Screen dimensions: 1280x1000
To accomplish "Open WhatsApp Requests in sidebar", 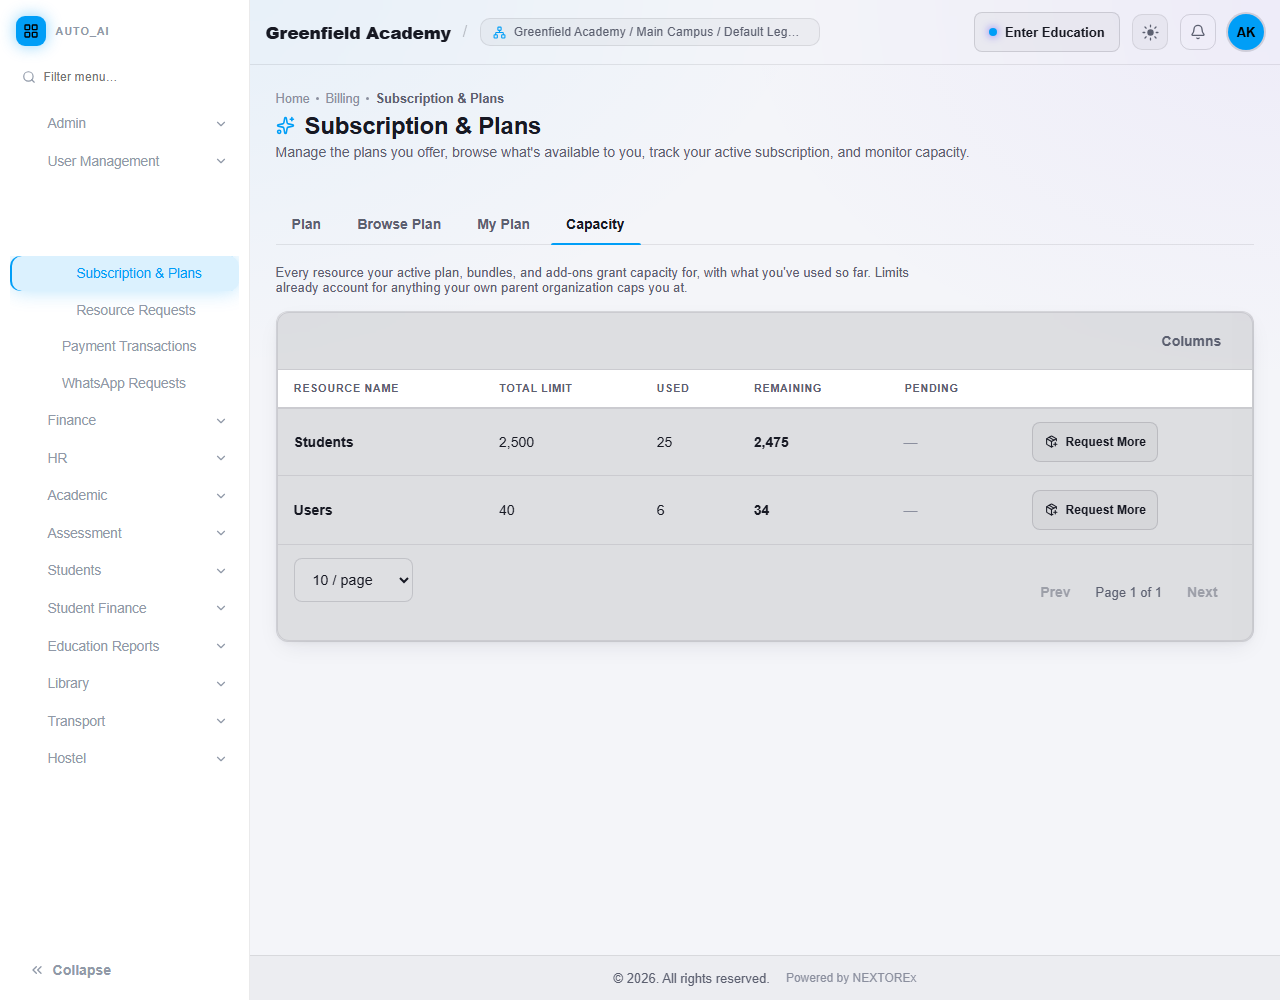I will 124,383.
